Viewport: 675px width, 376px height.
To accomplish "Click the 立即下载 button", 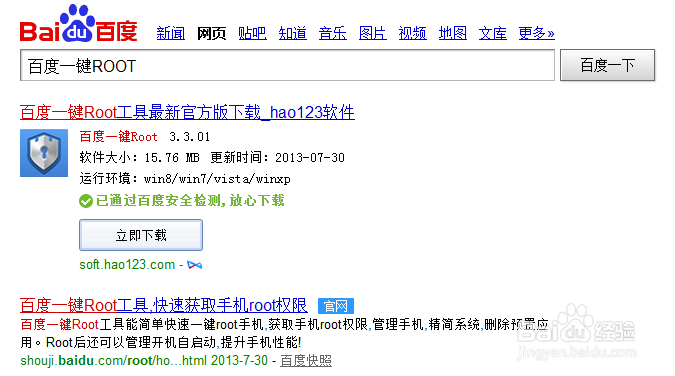I will pos(141,235).
